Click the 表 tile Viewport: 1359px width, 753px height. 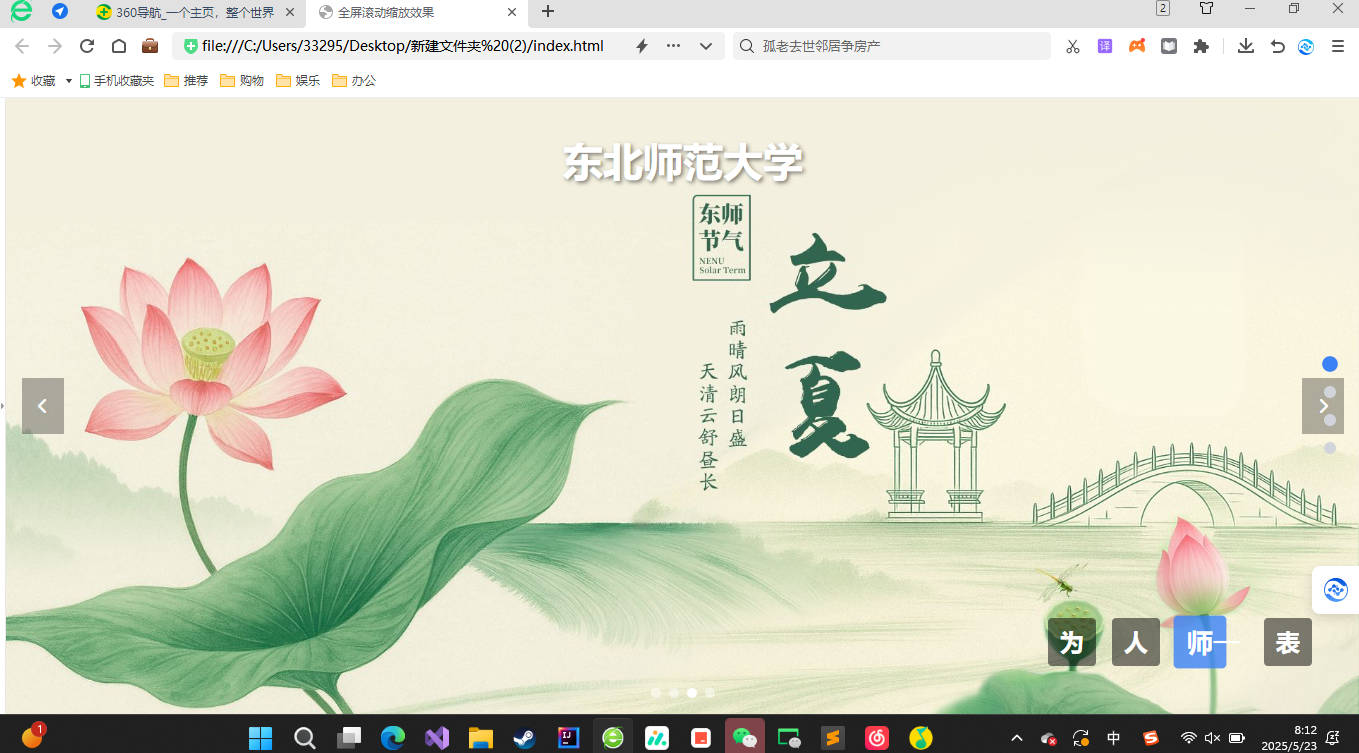pos(1288,642)
